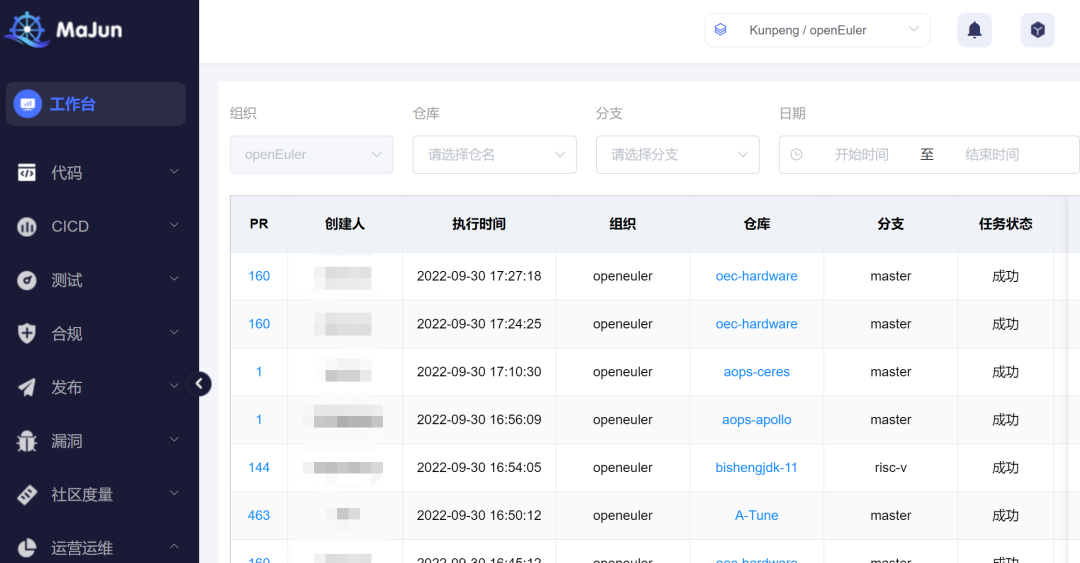Open PR 1 for aops-ceres row

[259, 371]
